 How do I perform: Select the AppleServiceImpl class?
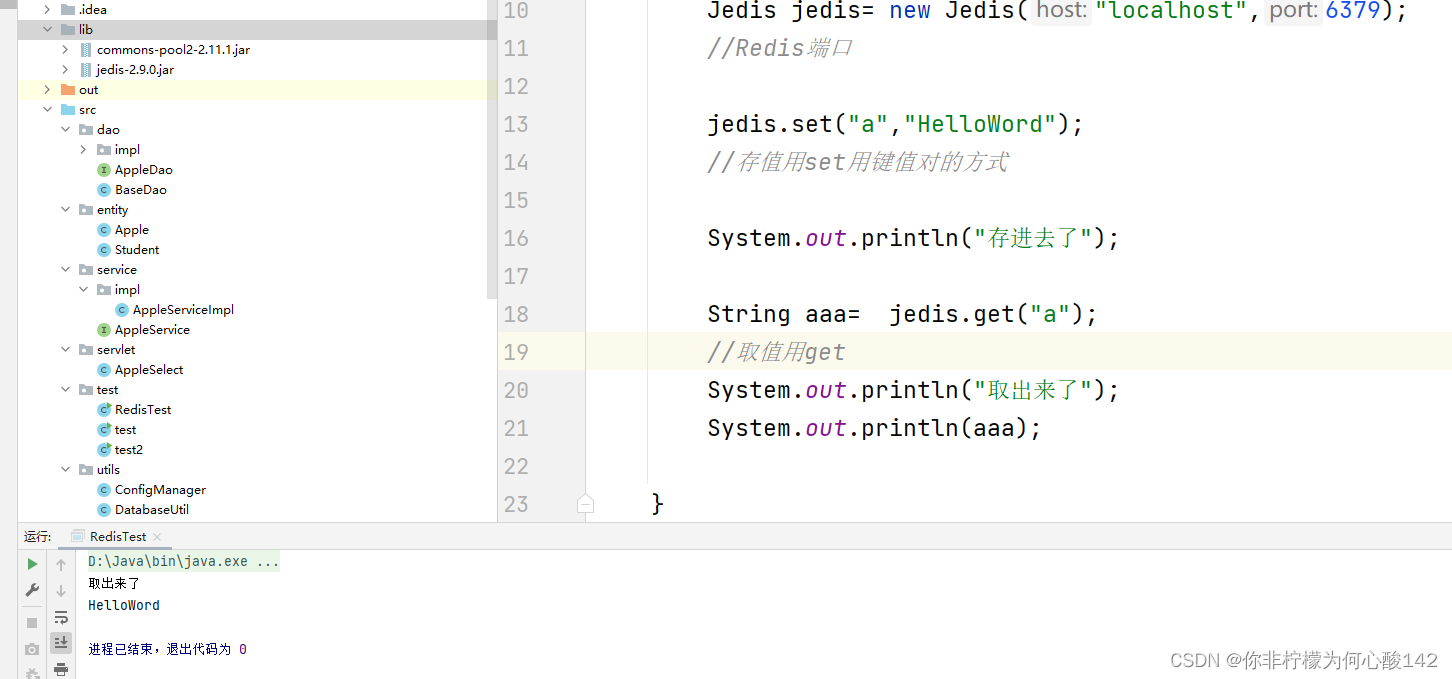(x=183, y=309)
